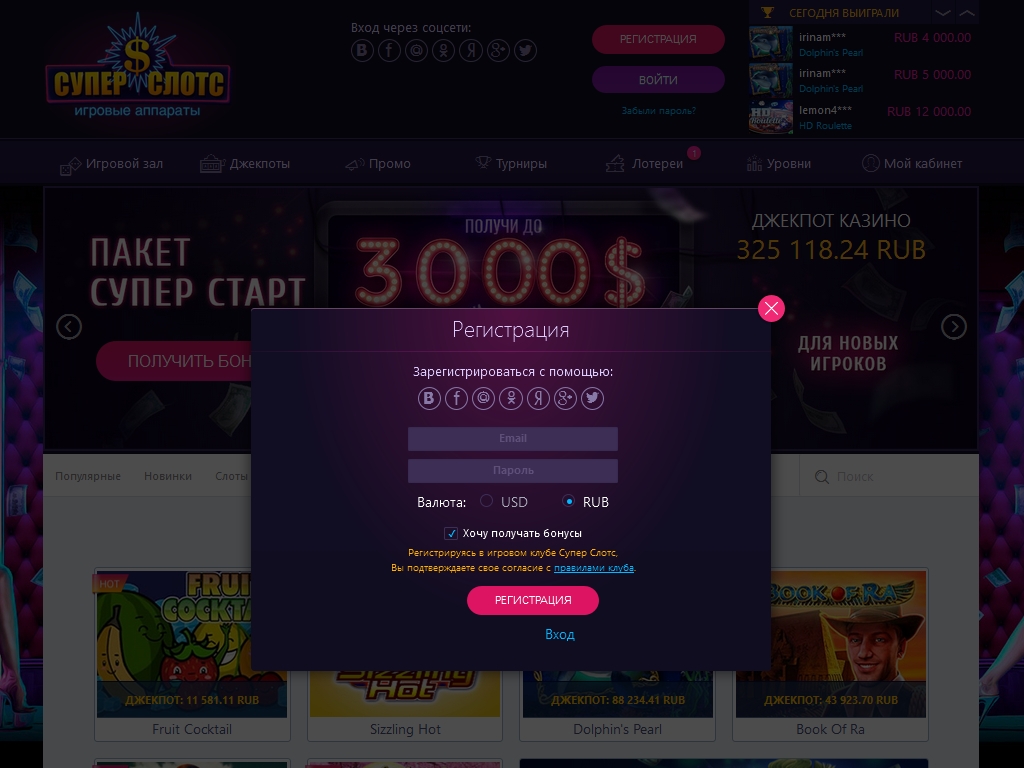This screenshot has width=1024, height=768.
Task: Click pink РЕГИСТРАЦИЯ button in dialog
Action: (x=533, y=600)
